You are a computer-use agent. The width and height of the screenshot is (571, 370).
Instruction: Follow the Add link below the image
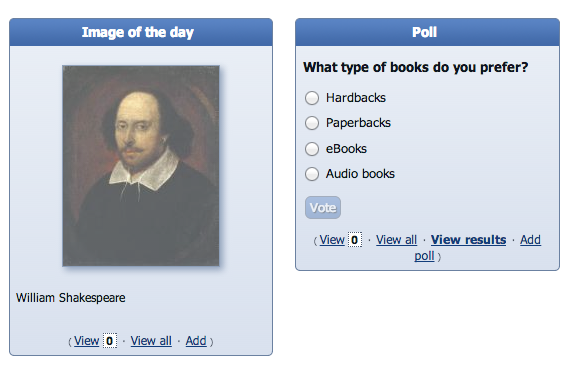tap(196, 341)
